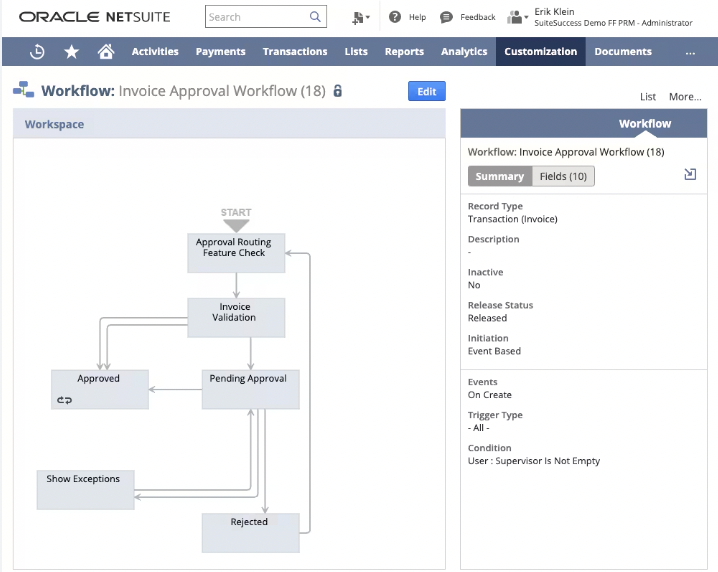Viewport: 718px width, 572px height.
Task: Click the Feedback speech bubble icon
Action: [x=446, y=17]
